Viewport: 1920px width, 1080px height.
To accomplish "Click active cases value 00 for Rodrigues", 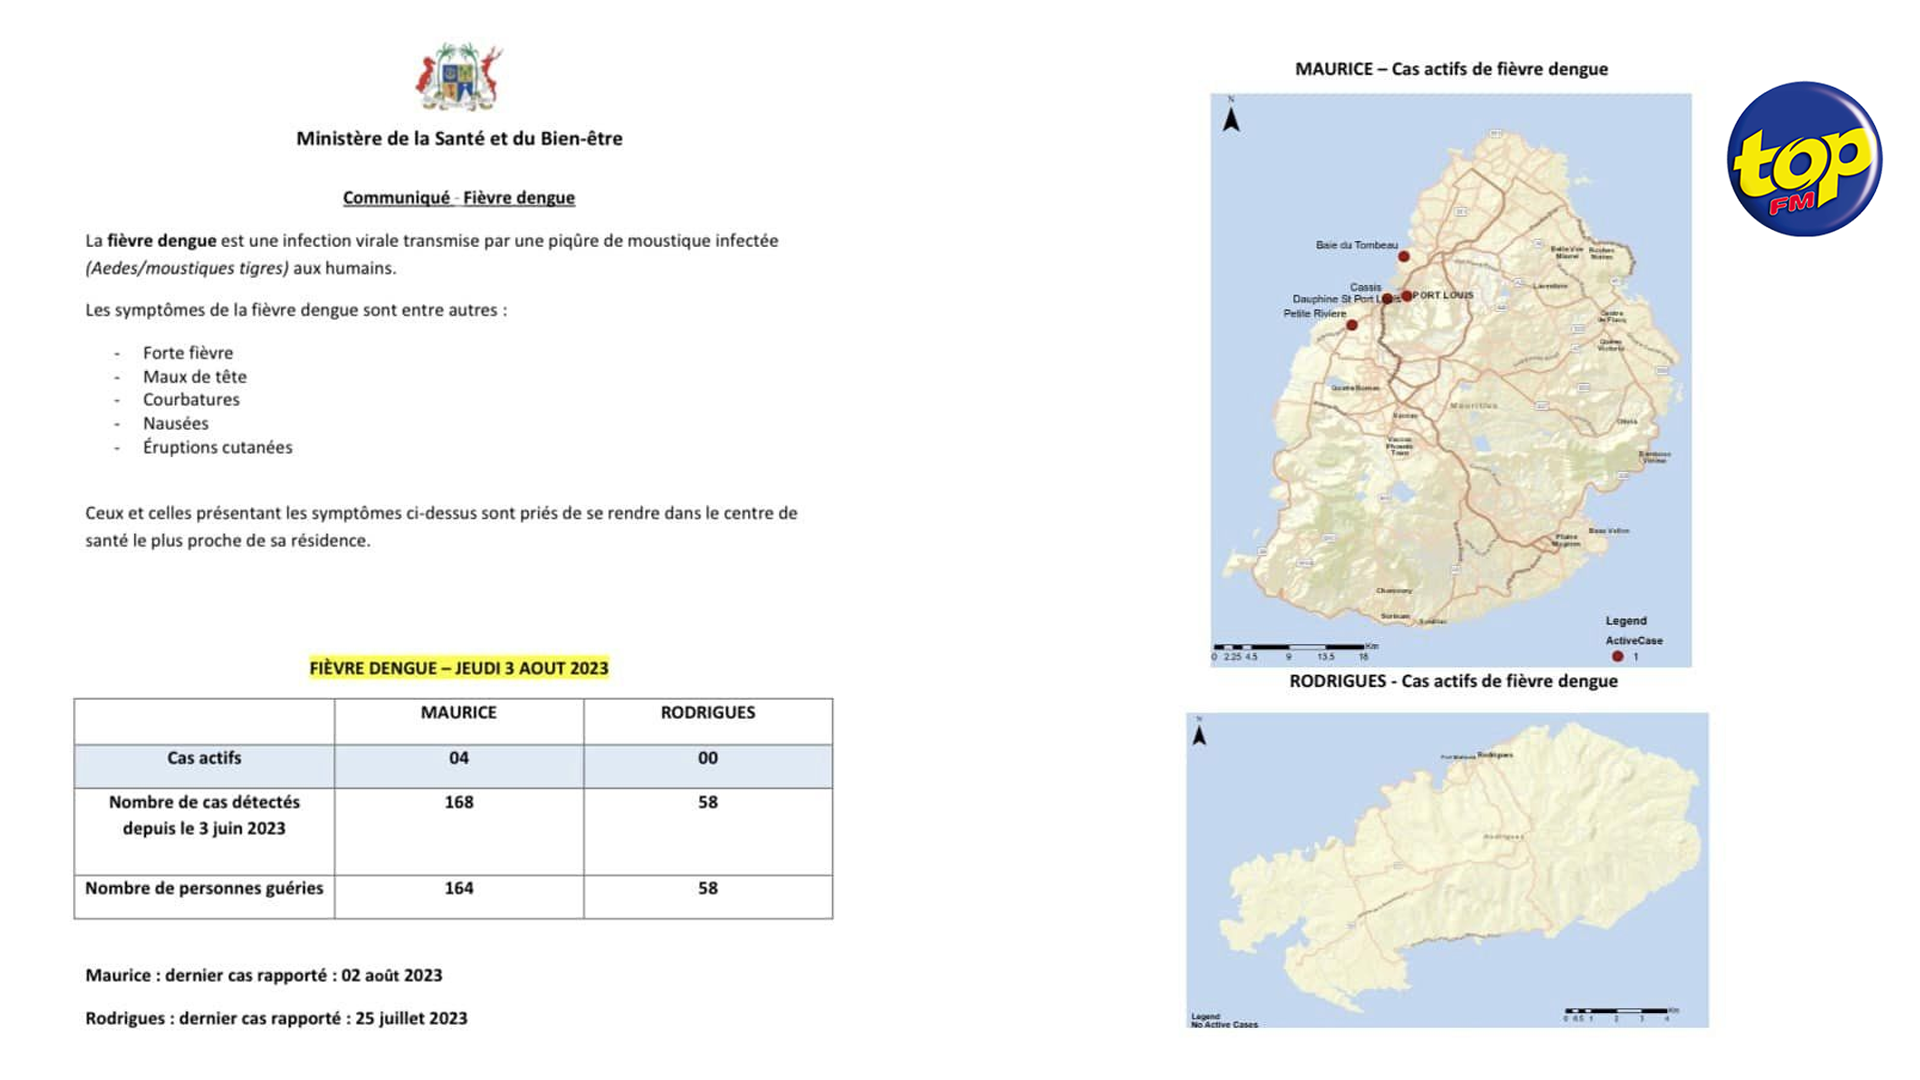I will [708, 758].
